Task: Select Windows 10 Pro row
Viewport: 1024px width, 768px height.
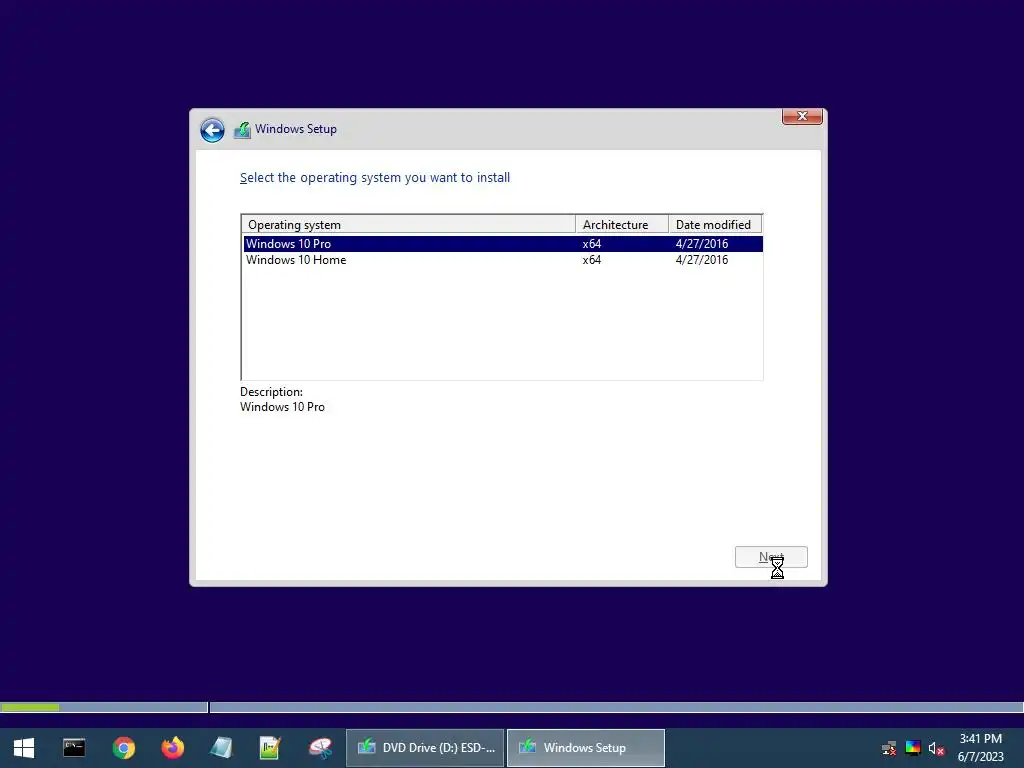Action: (x=503, y=244)
